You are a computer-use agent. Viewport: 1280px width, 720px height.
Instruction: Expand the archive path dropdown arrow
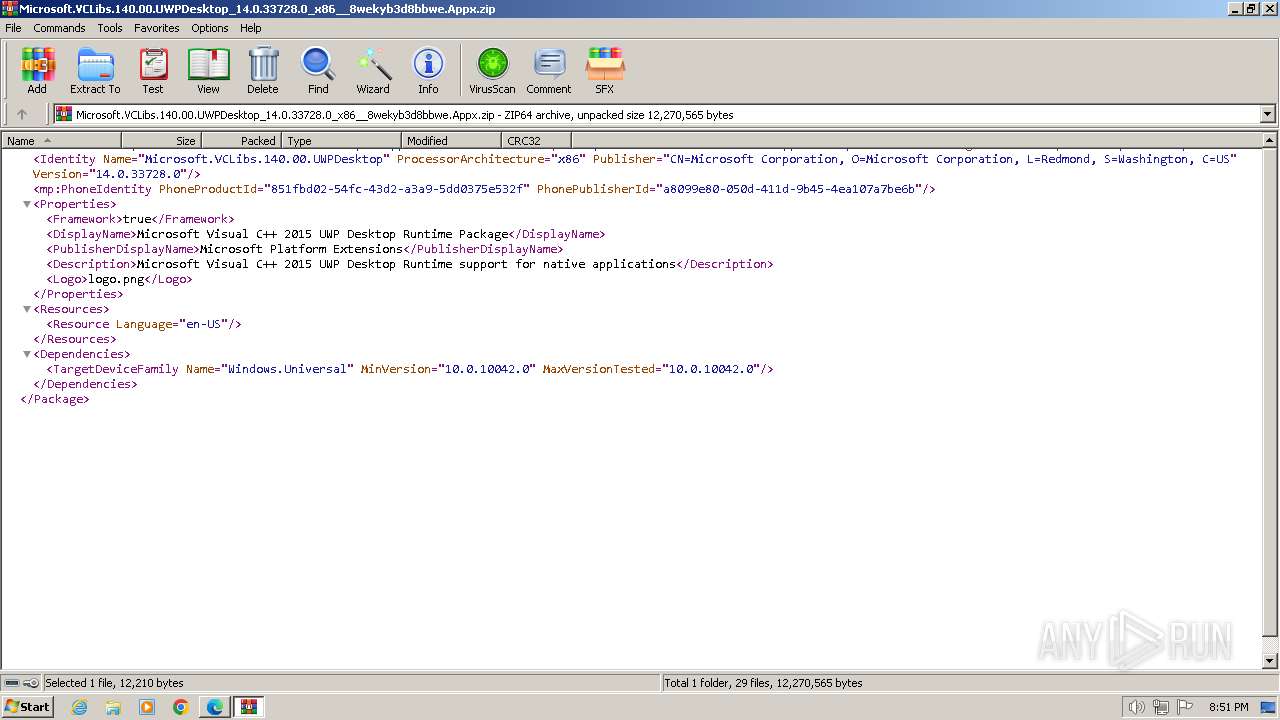click(1267, 114)
